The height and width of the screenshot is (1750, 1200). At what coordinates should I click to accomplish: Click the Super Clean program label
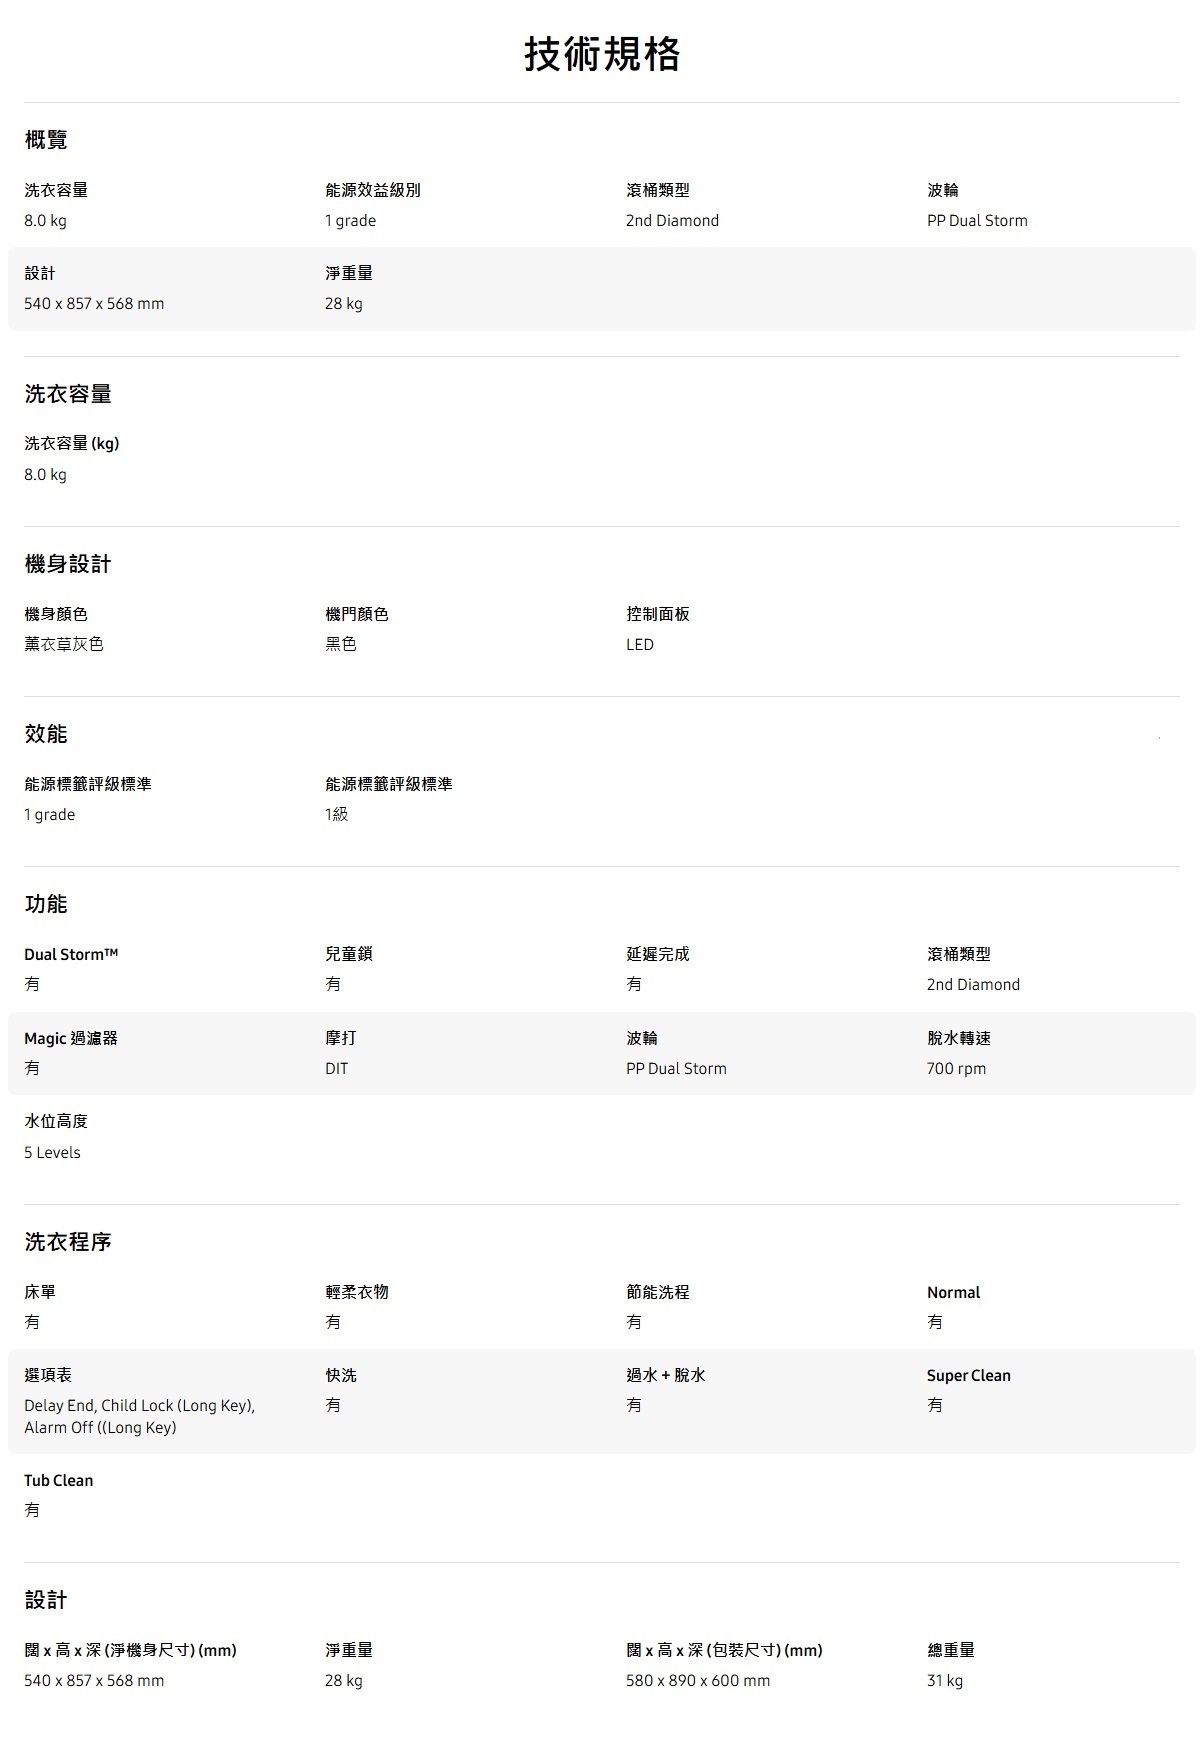pyautogui.click(x=968, y=1375)
